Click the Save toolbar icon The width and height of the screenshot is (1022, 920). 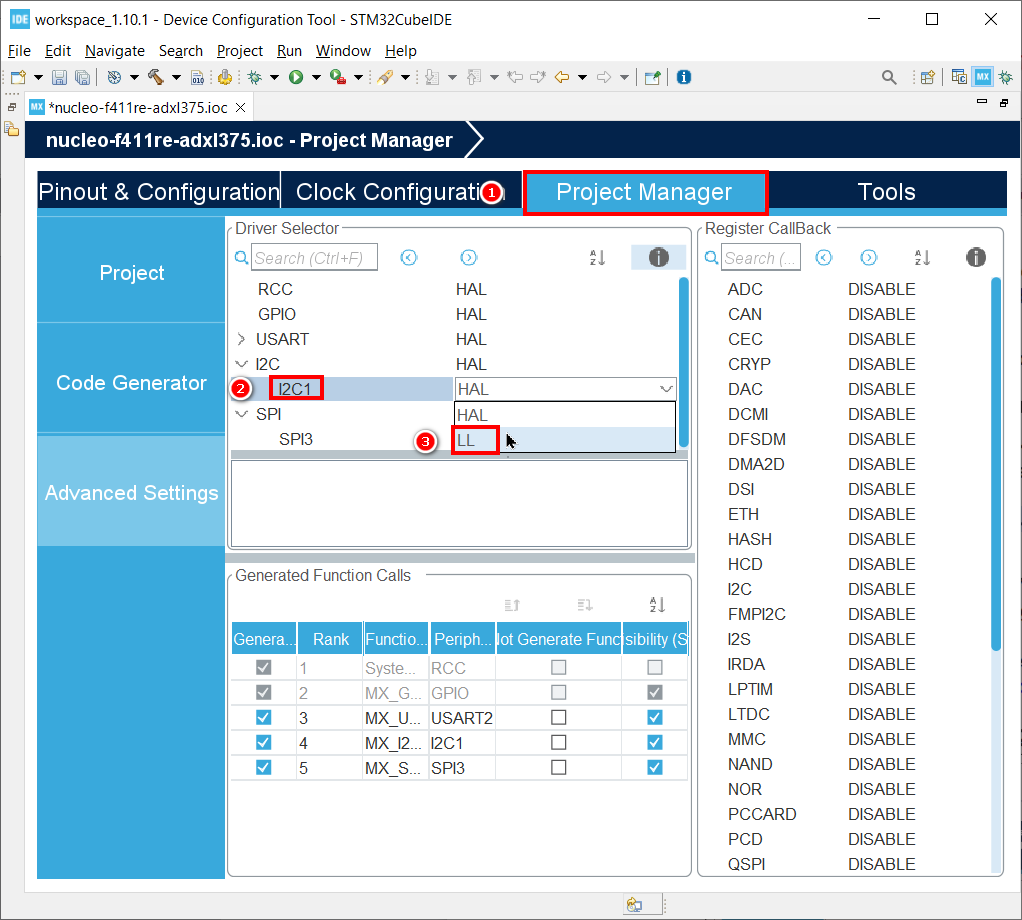pyautogui.click(x=59, y=78)
